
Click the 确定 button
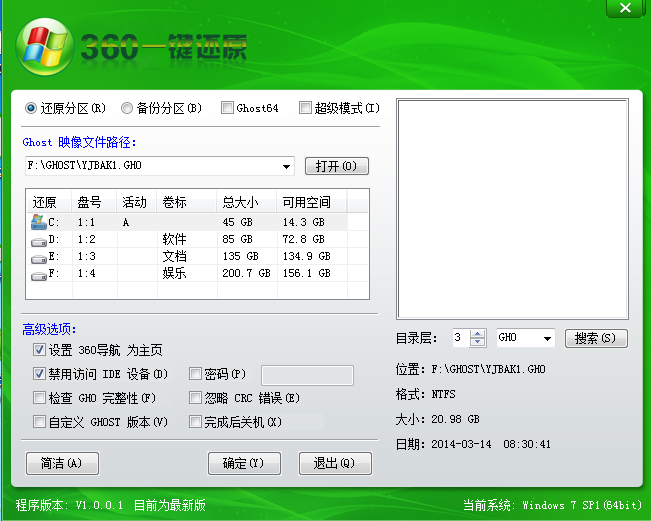coord(243,463)
